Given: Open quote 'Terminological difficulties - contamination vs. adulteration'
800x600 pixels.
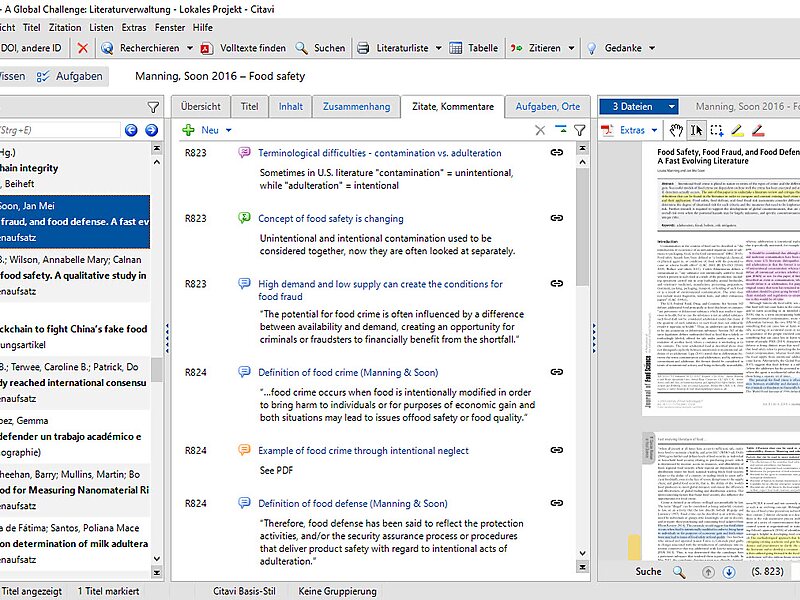Looking at the screenshot, I should (x=380, y=153).
